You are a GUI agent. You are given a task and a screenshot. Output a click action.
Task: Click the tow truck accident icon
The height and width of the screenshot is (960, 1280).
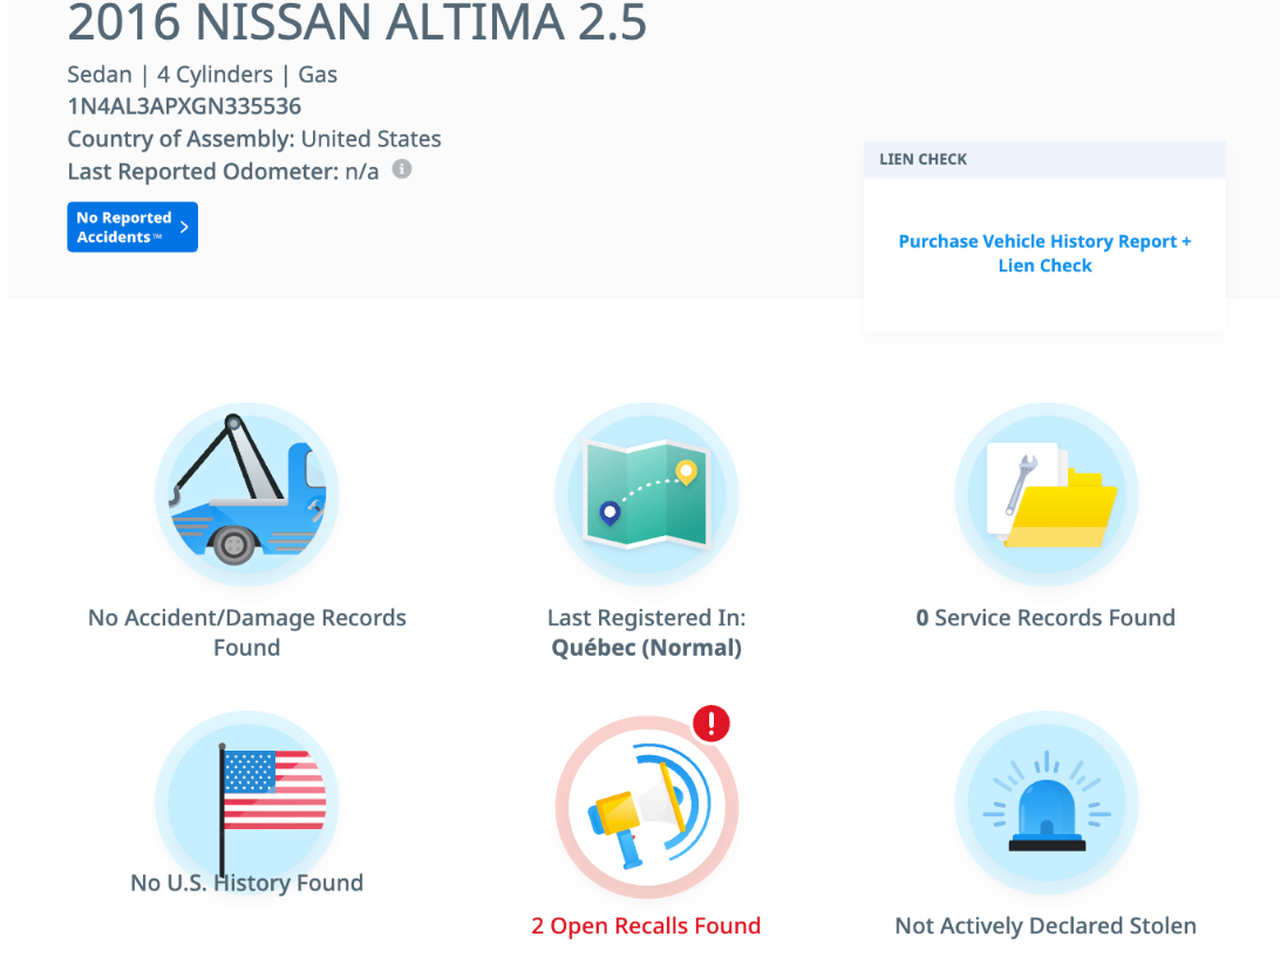click(x=247, y=494)
